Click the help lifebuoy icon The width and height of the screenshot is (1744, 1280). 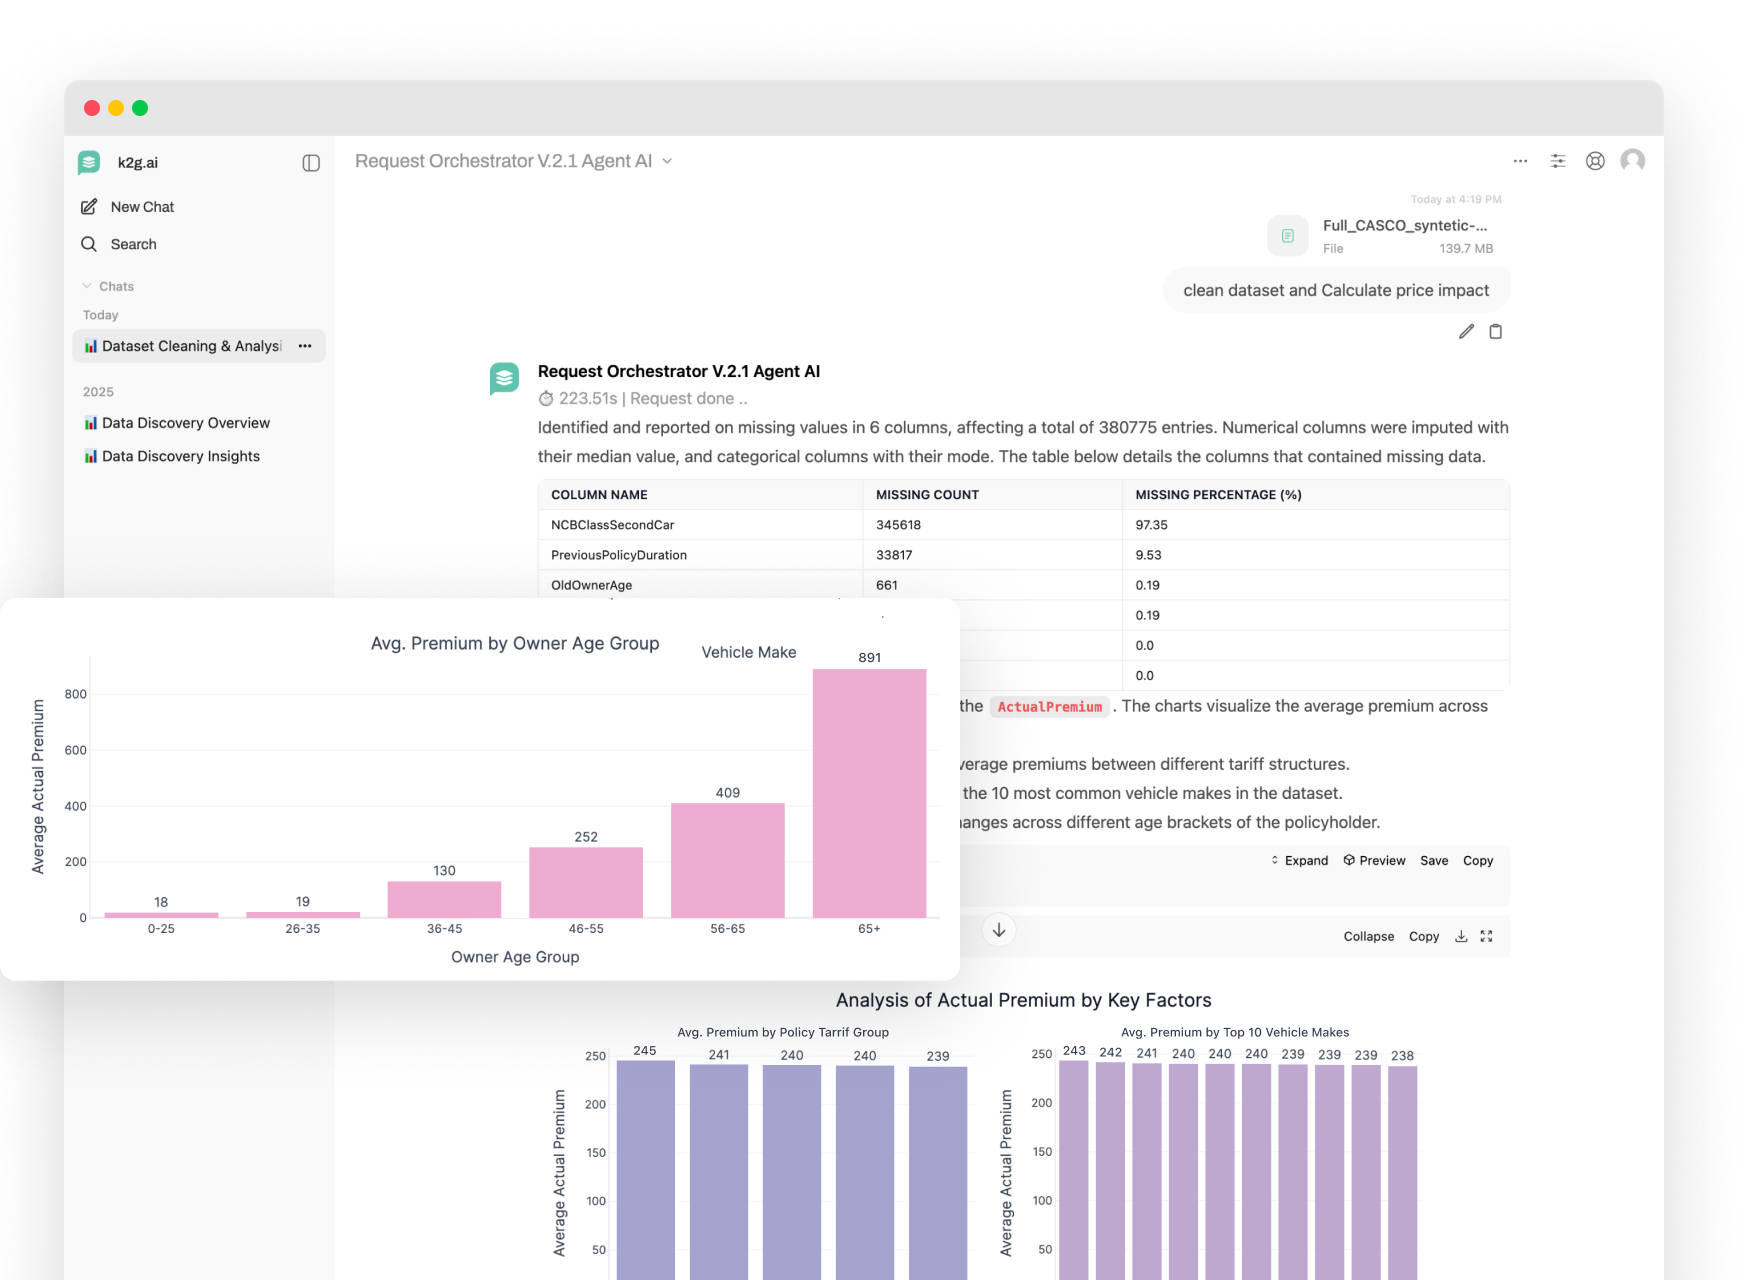[1595, 161]
